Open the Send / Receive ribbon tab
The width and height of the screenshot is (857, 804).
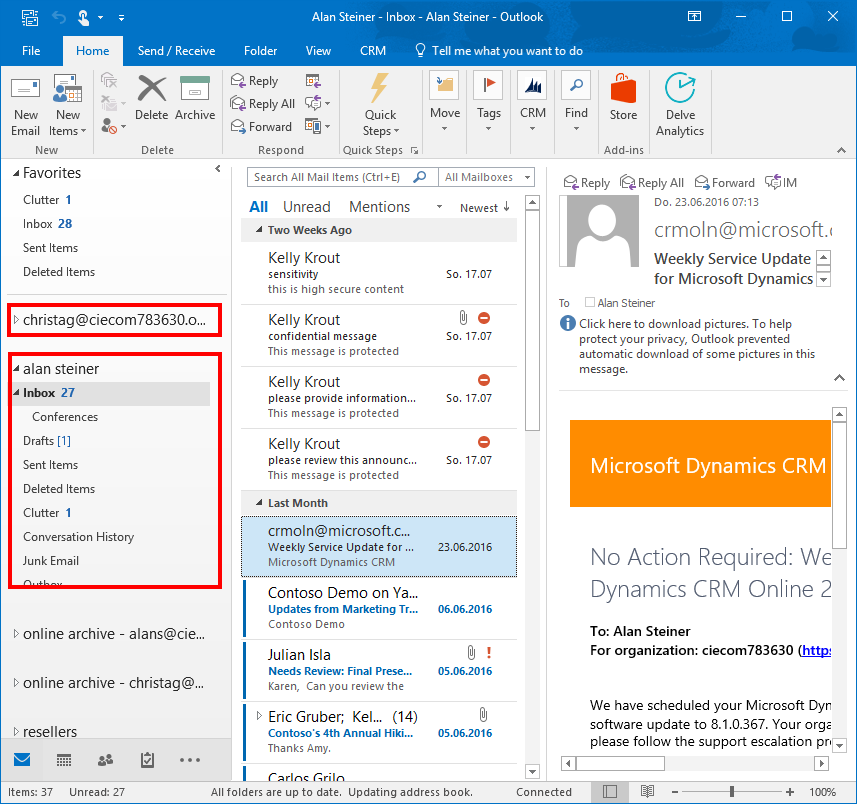(176, 51)
